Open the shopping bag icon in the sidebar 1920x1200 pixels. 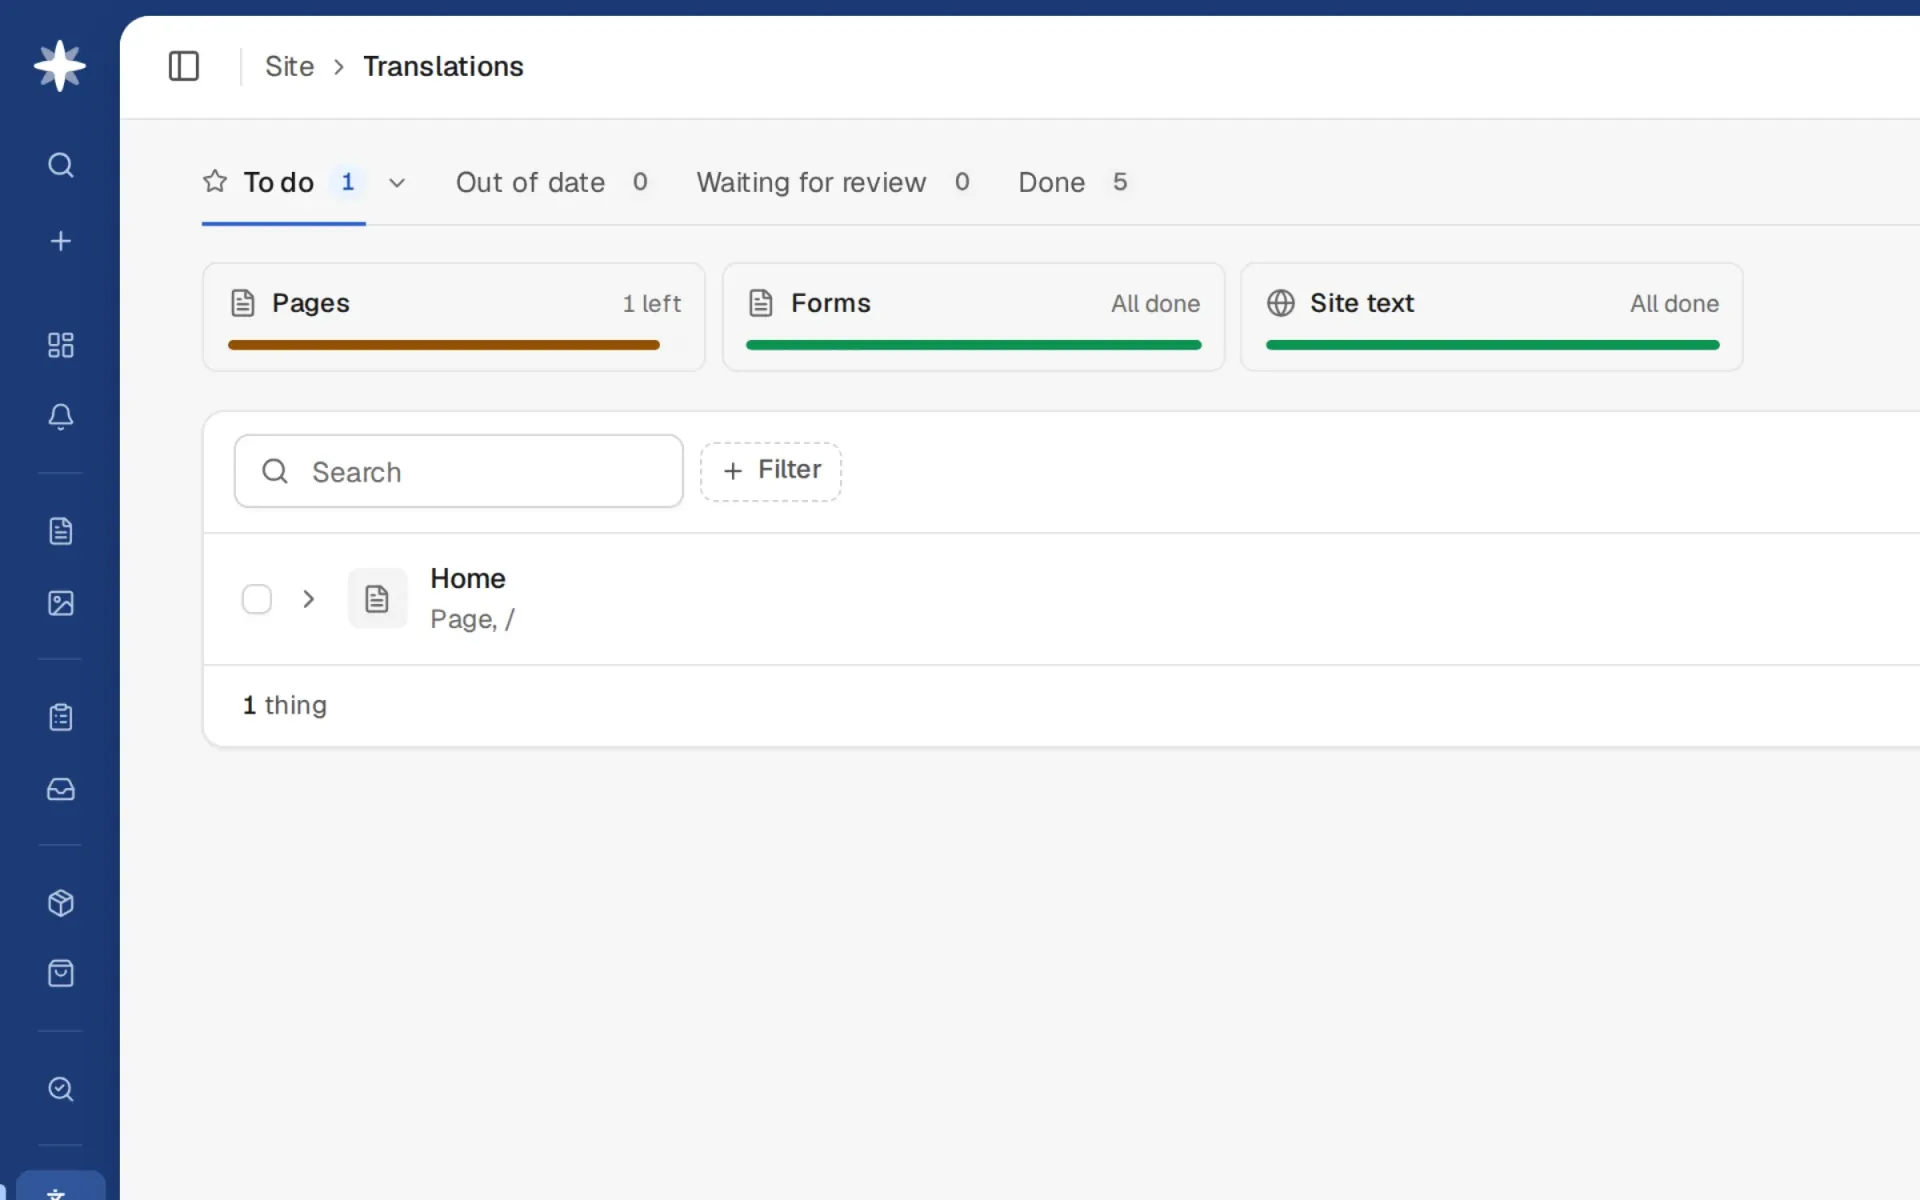[61, 973]
